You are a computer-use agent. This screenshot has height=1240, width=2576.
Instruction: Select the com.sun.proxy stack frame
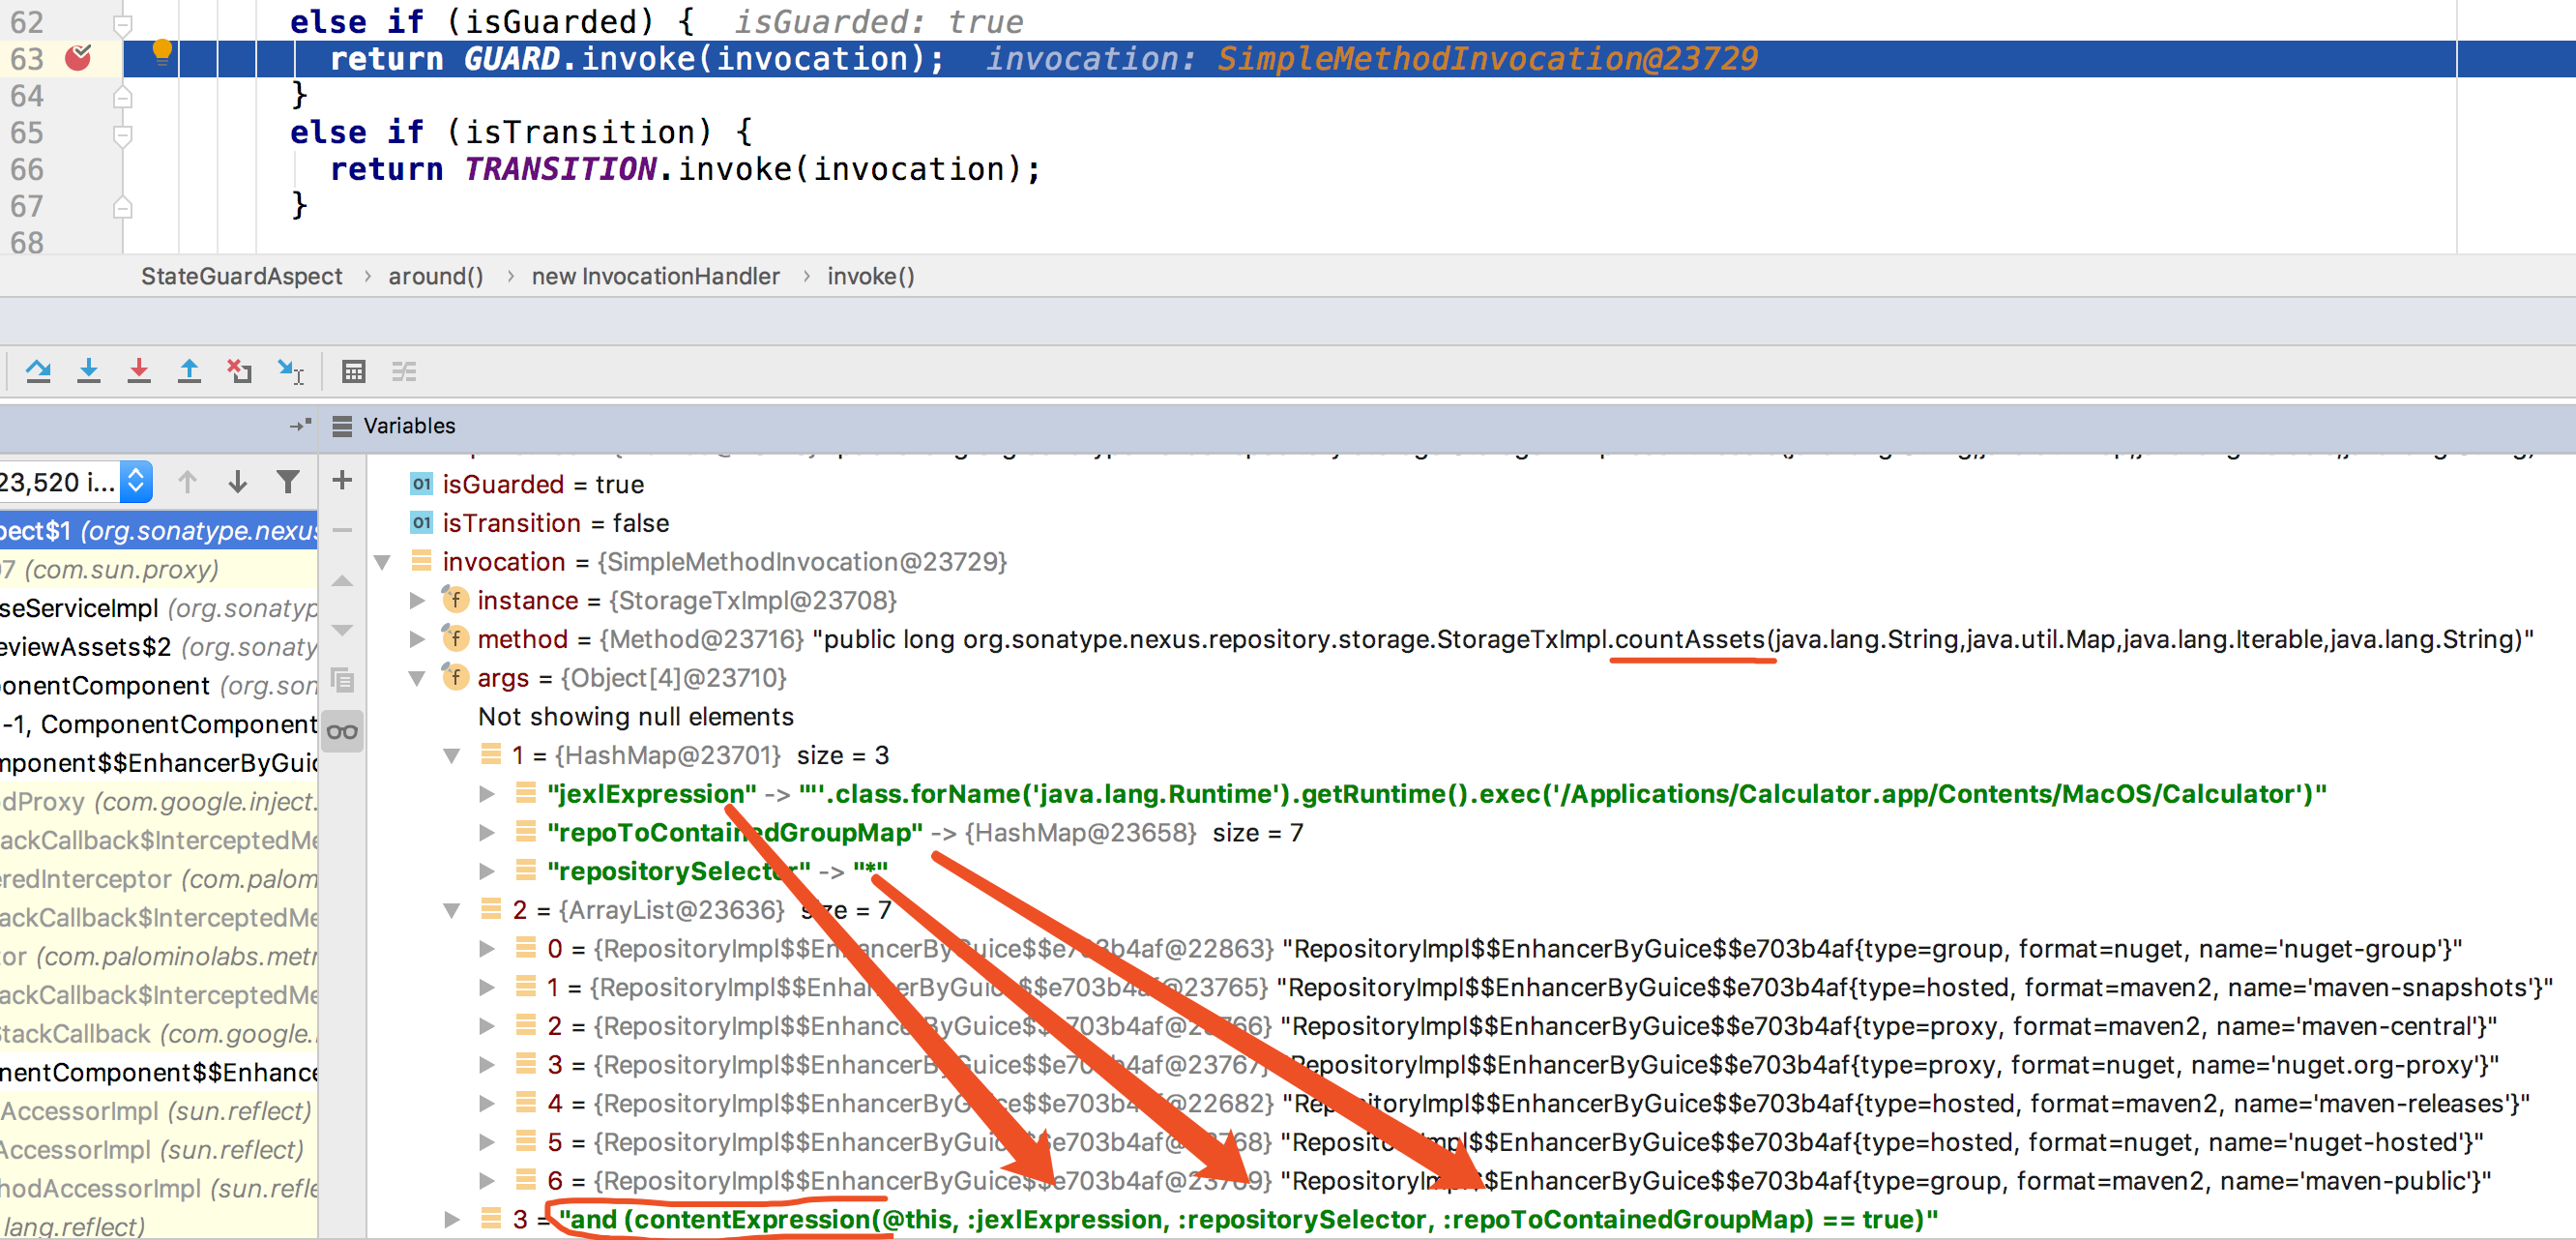[x=158, y=569]
